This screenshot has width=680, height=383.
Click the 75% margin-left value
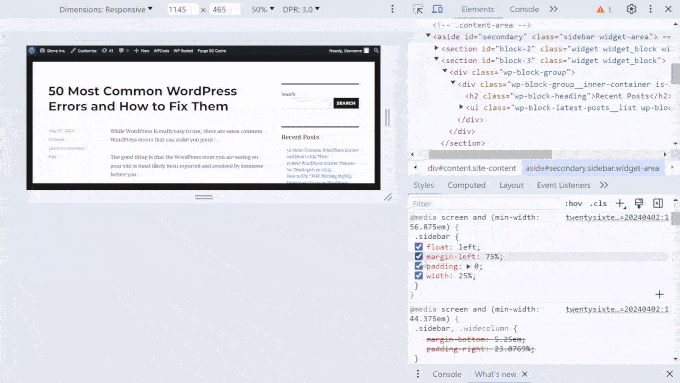[x=493, y=257]
